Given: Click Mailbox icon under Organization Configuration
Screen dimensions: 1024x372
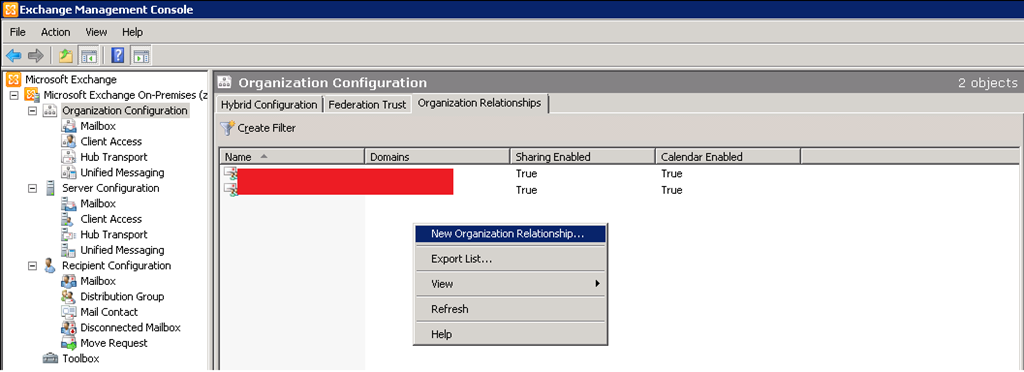Looking at the screenshot, I should [x=69, y=126].
